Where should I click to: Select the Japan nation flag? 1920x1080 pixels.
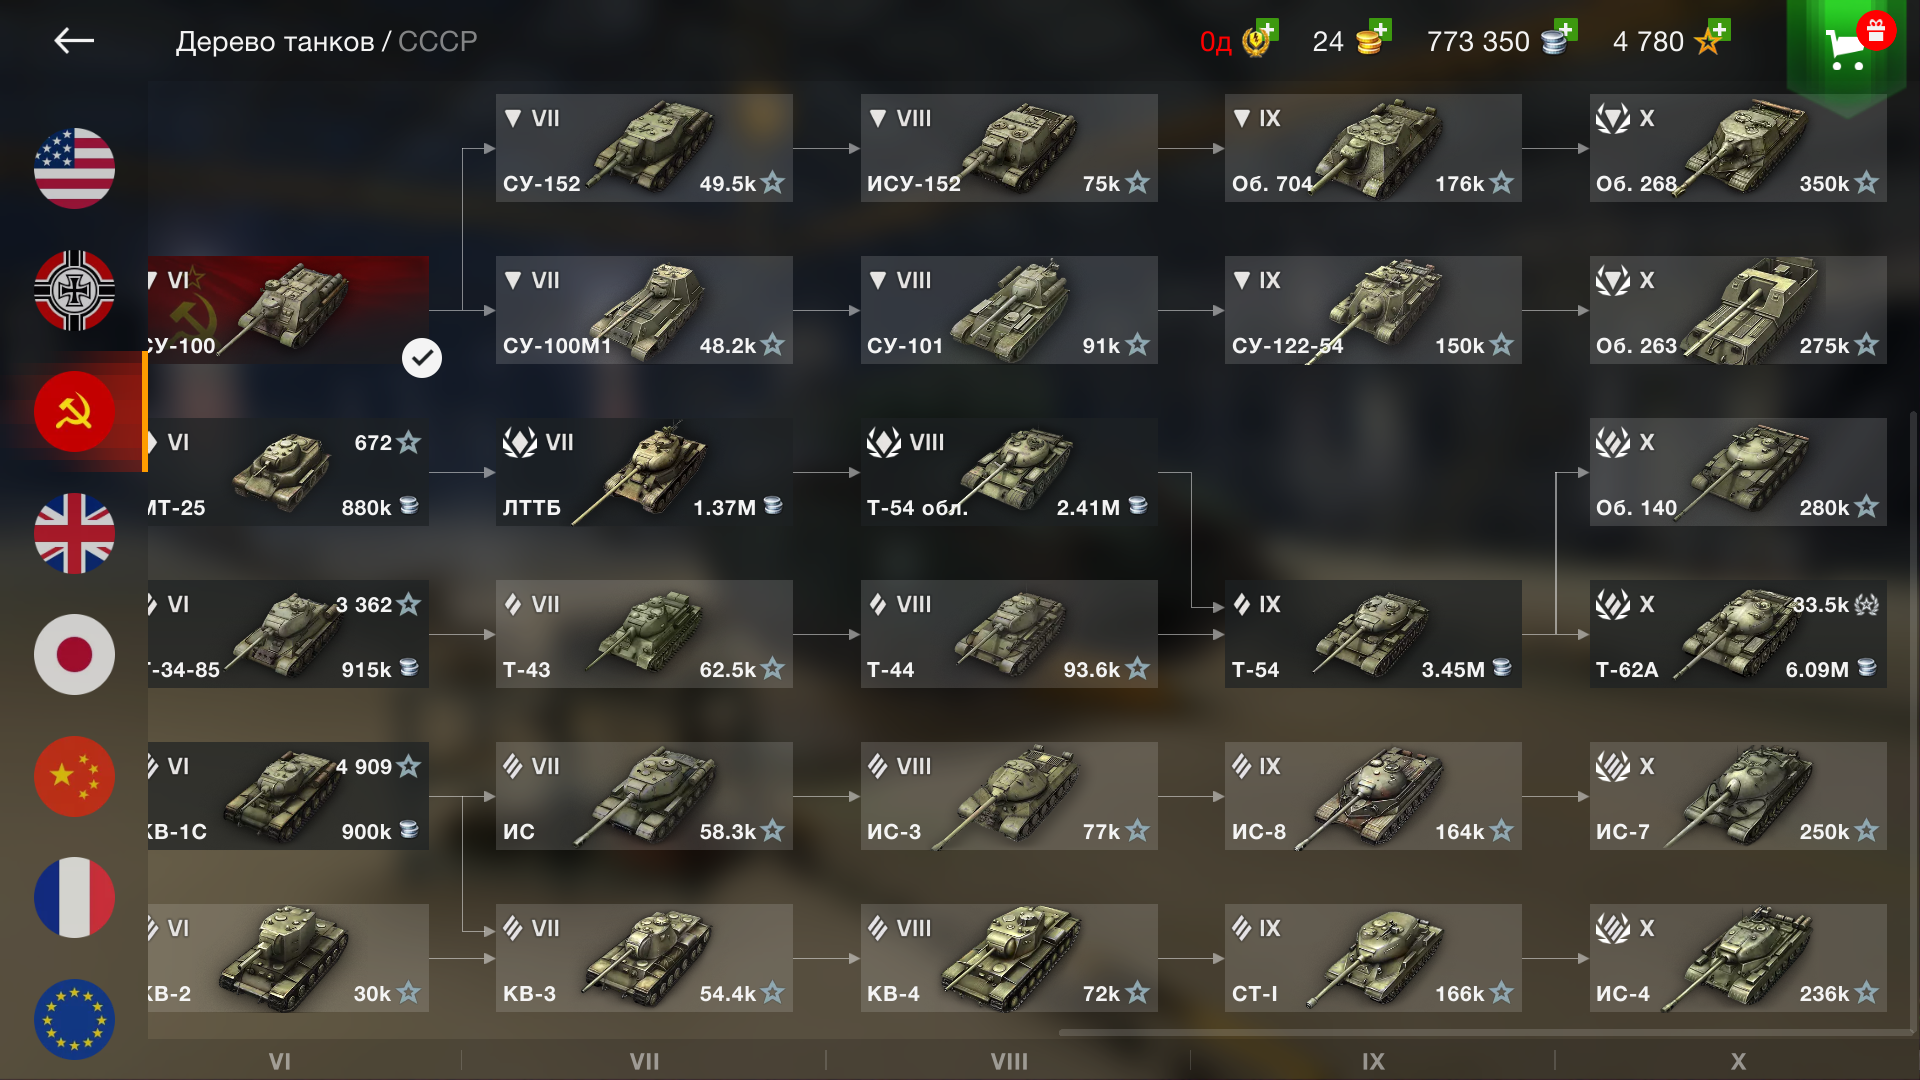tap(74, 655)
